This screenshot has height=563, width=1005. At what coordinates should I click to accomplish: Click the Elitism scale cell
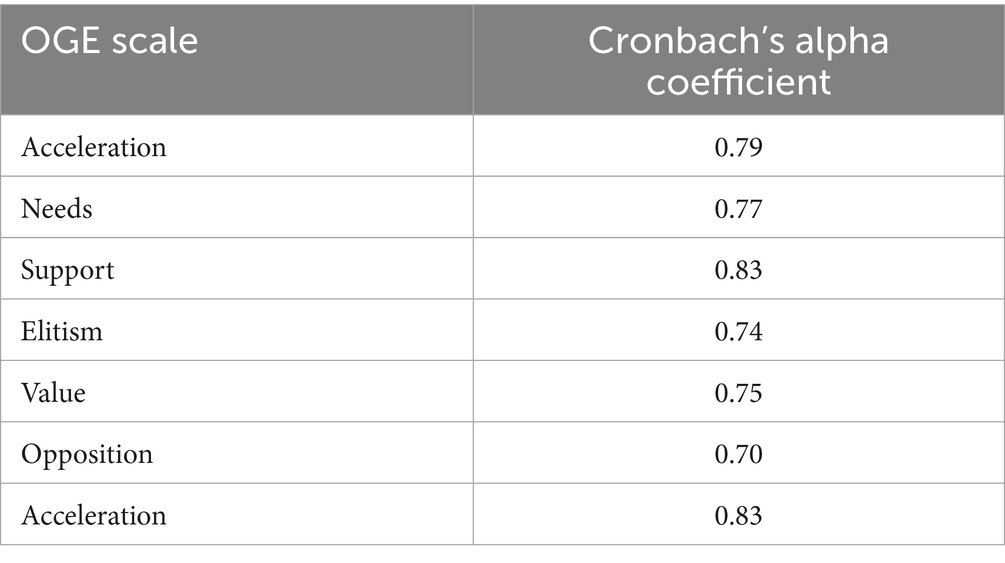(x=62, y=331)
